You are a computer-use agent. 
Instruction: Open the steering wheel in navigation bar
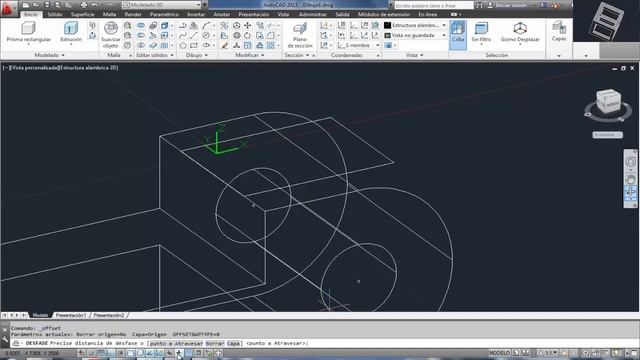tap(630, 162)
